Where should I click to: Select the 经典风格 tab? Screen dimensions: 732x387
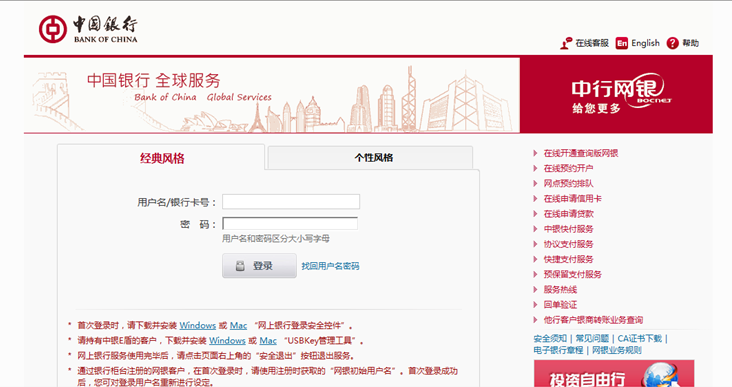(x=162, y=158)
